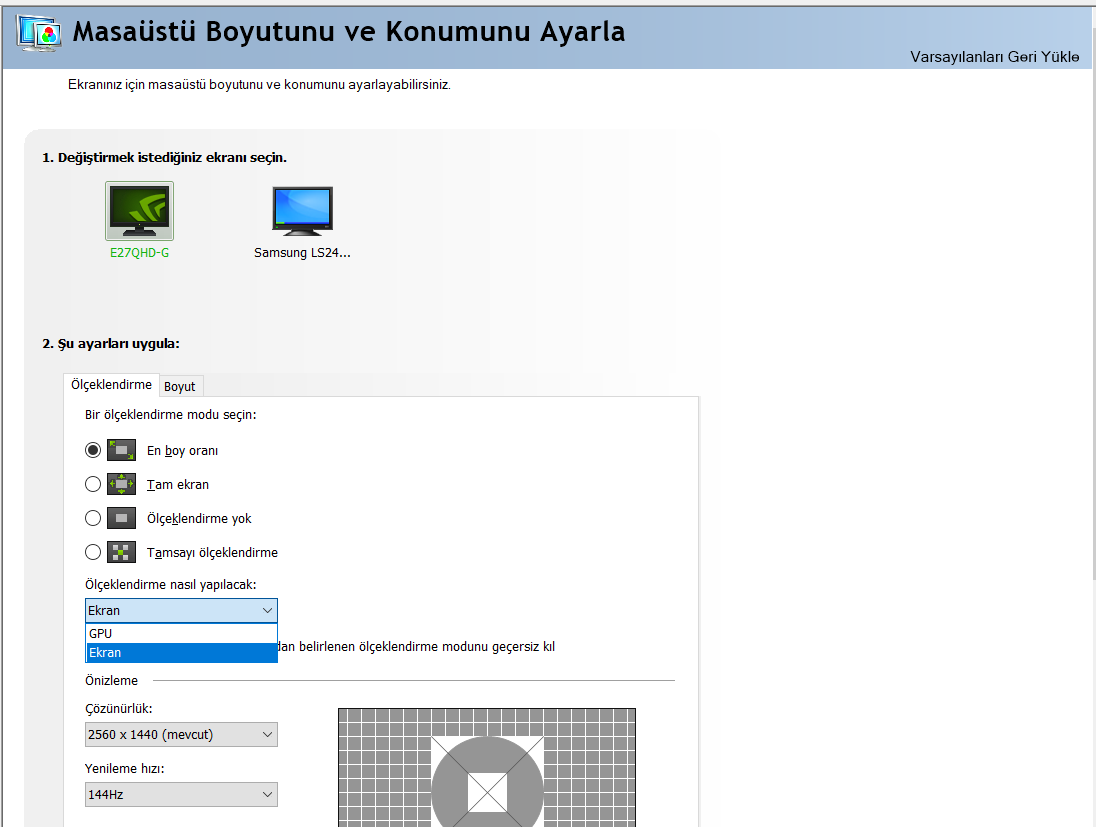
Task: Switch to the Boyut tab
Action: click(x=180, y=387)
